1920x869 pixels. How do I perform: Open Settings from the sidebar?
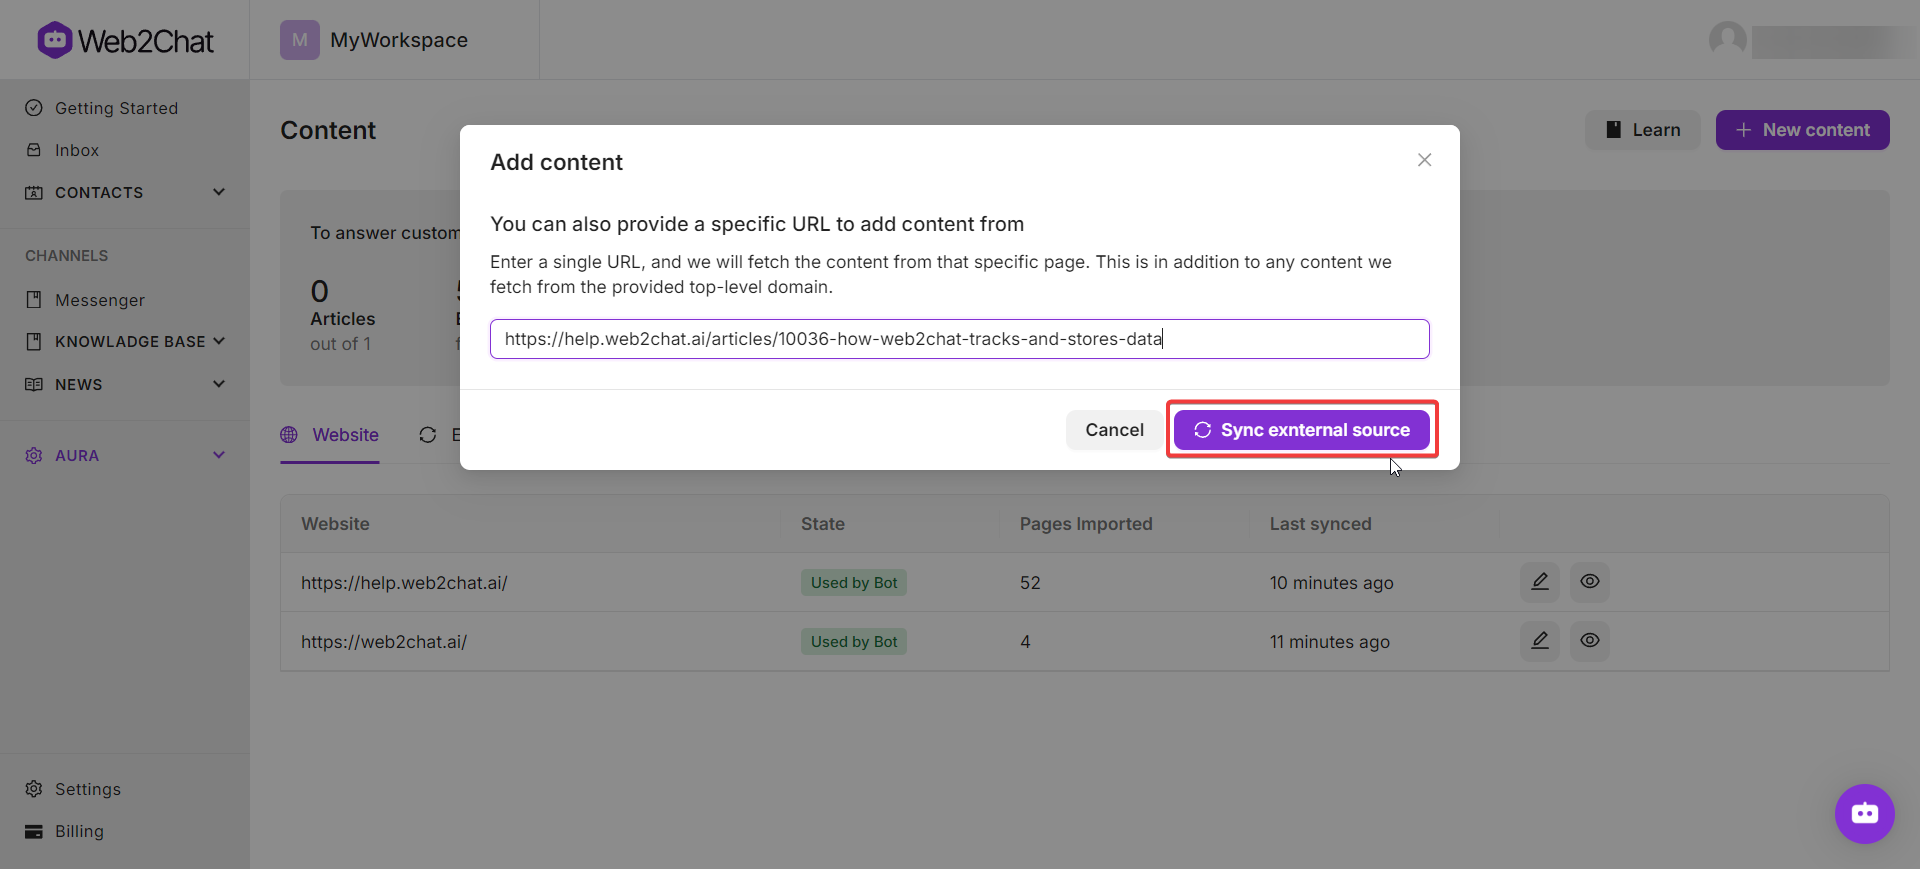click(88, 789)
